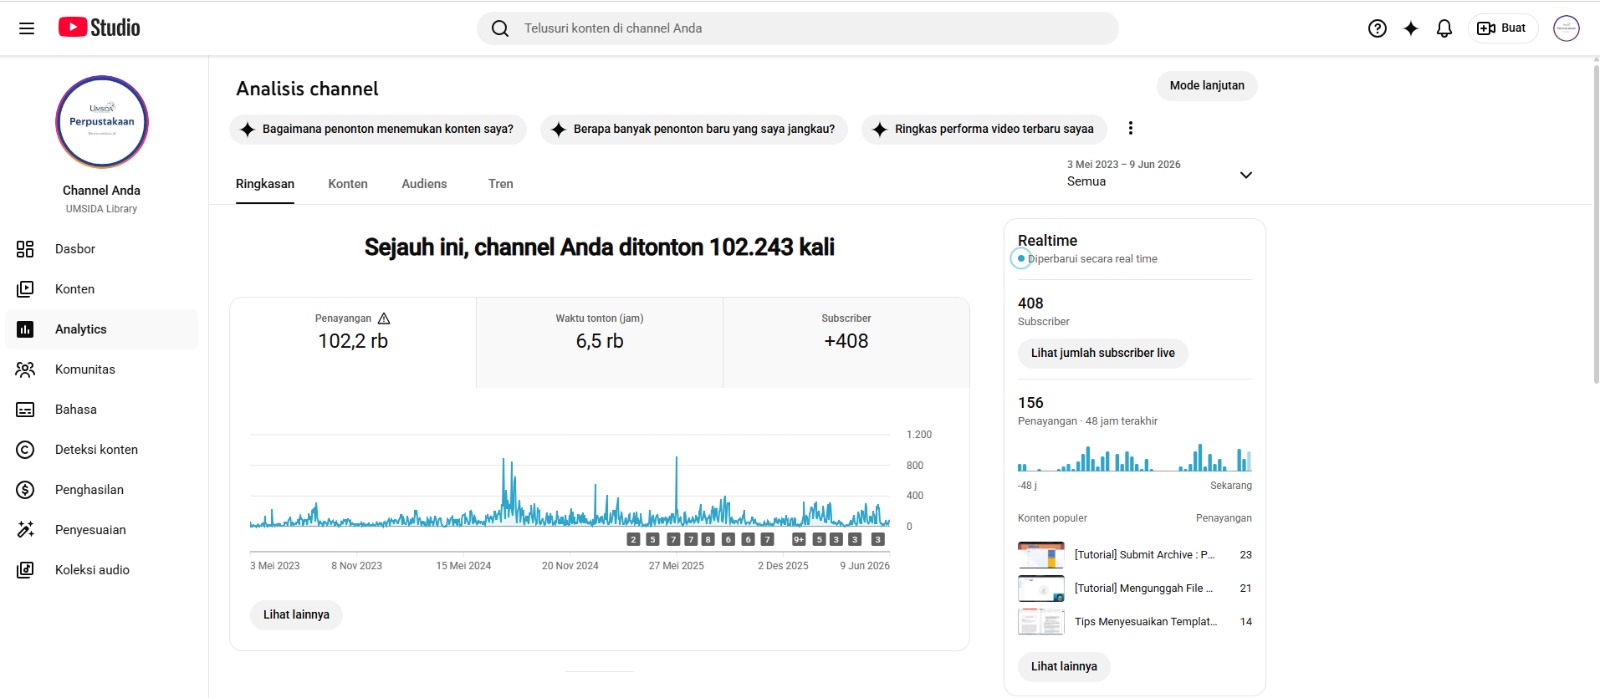This screenshot has width=1600, height=698.
Task: Open the Tutorial Submit Archive video thumbnail
Action: (1041, 555)
